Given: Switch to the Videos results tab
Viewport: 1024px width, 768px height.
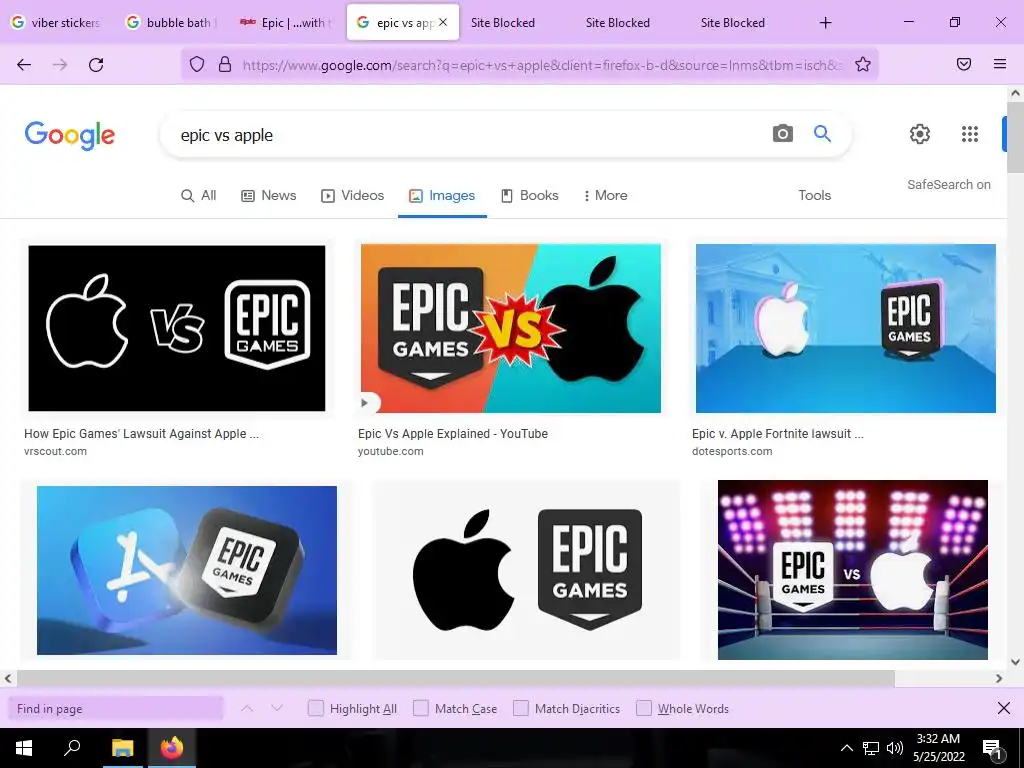Looking at the screenshot, I should pyautogui.click(x=353, y=195).
